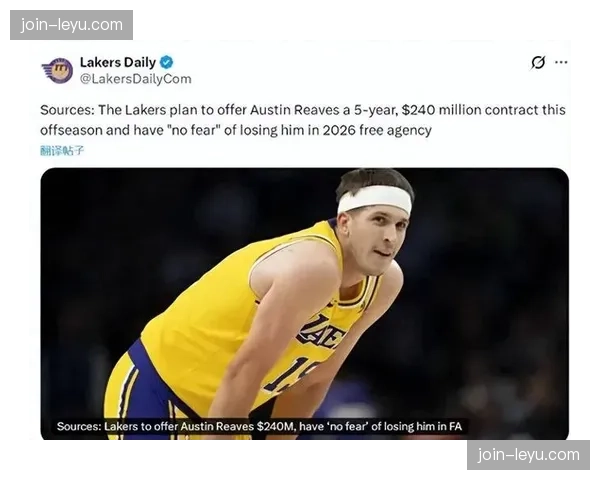Image resolution: width=600 pixels, height=480 pixels.
Task: Click the Lakers Daily display name
Action: click(117, 62)
